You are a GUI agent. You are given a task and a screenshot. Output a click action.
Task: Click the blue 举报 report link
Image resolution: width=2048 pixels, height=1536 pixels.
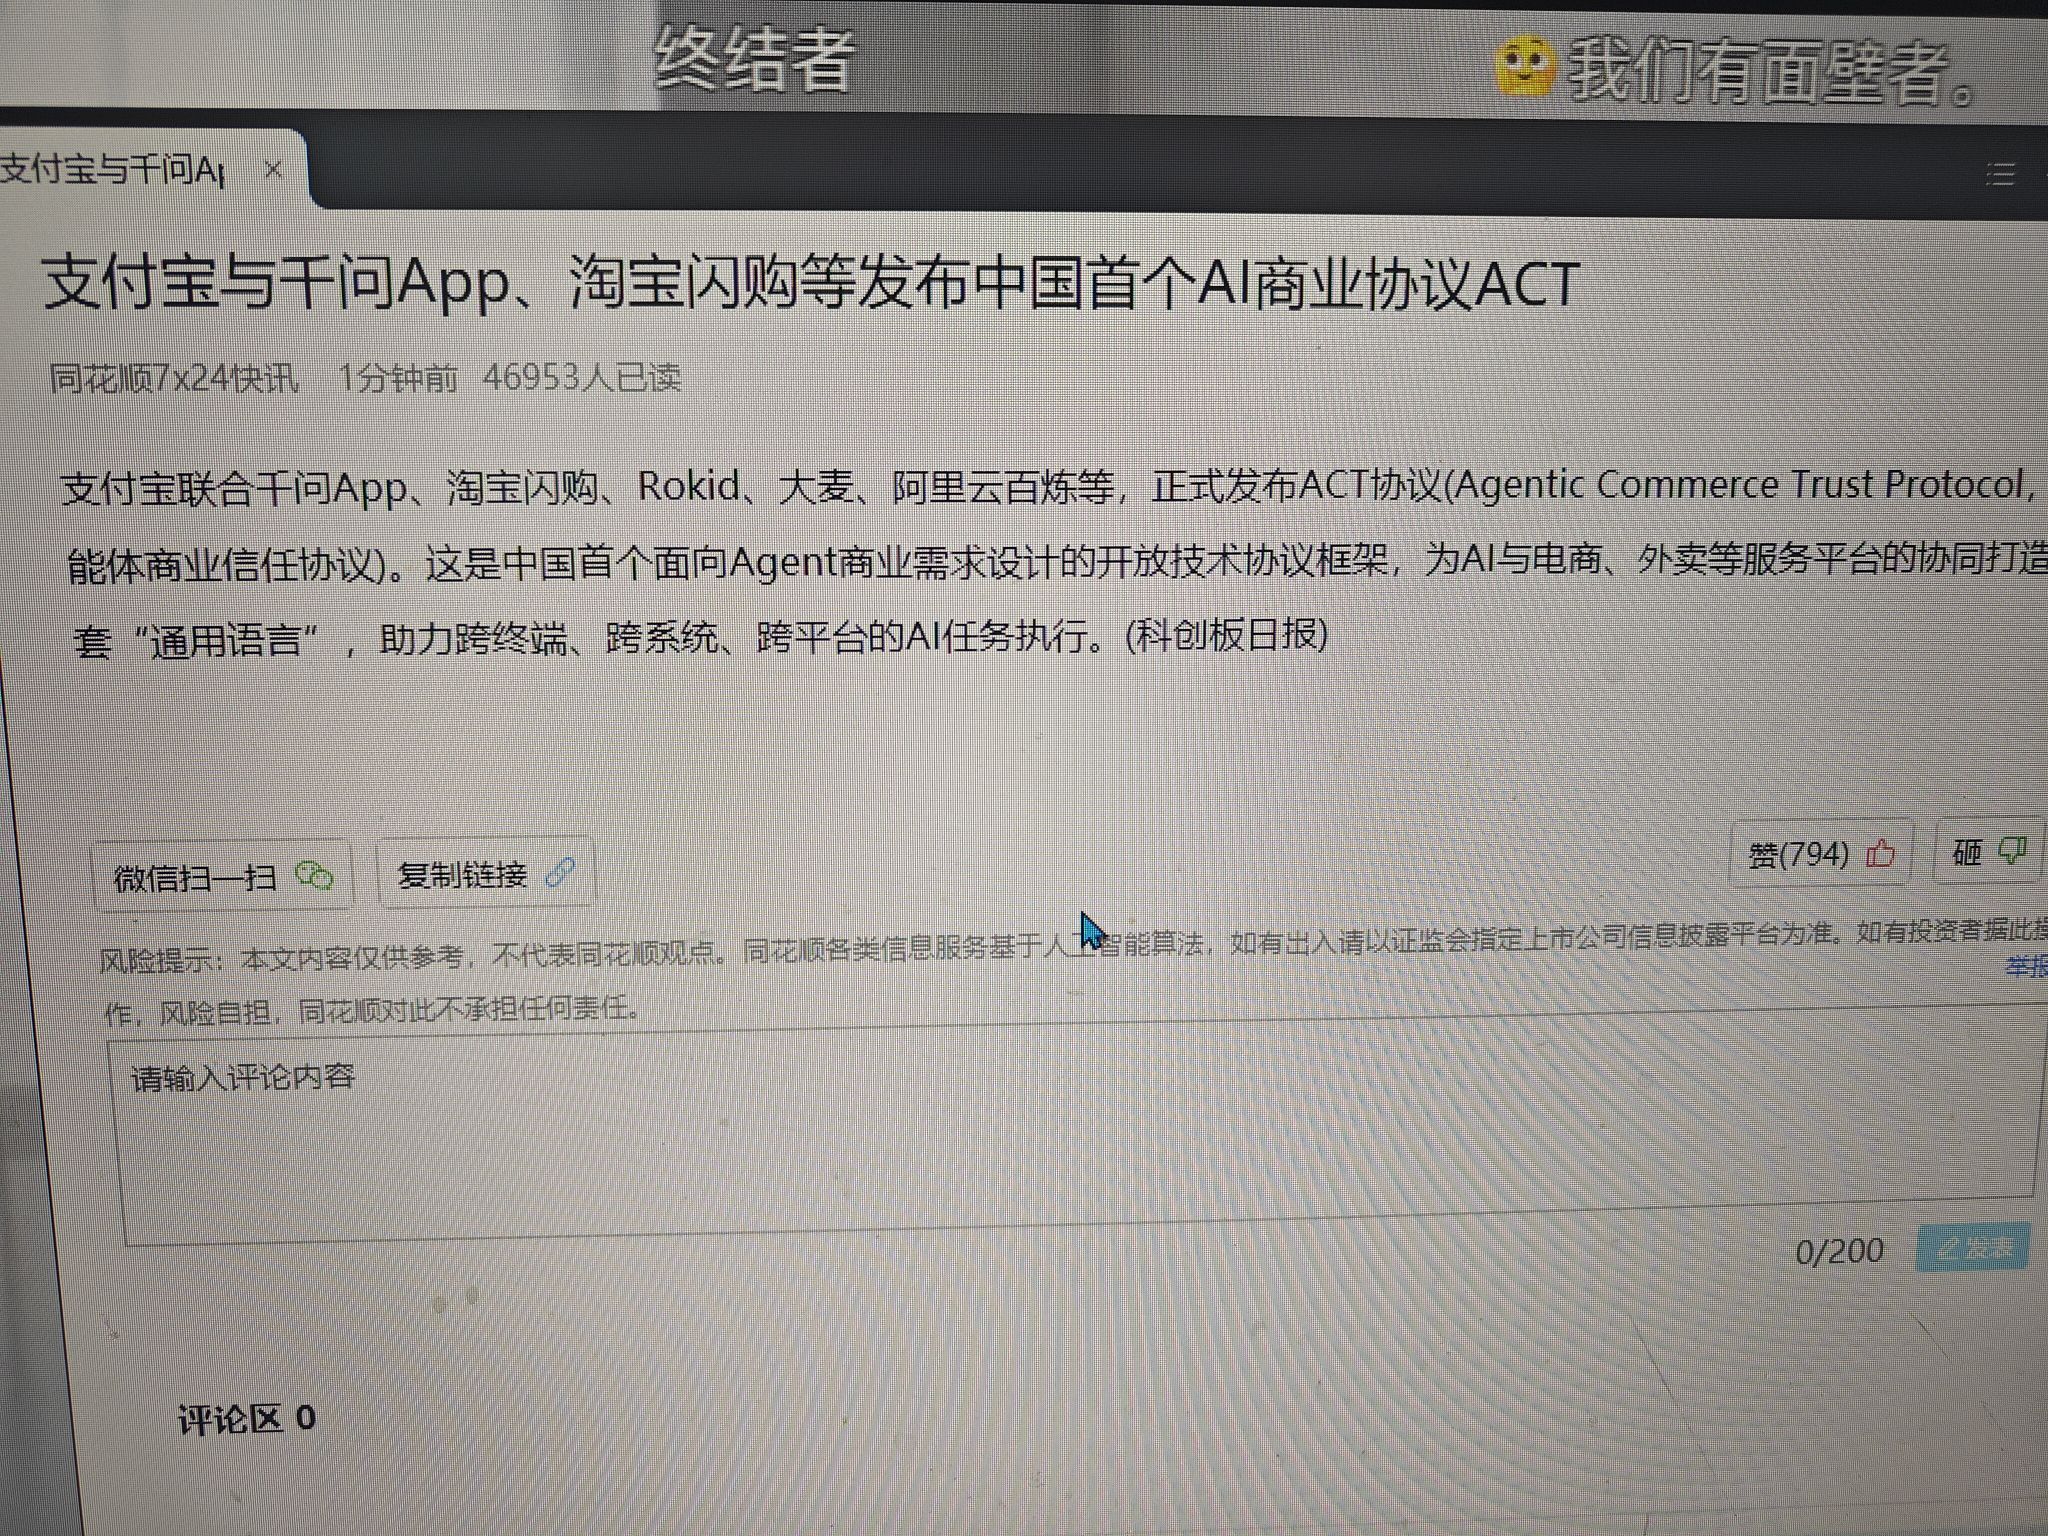click(x=2028, y=967)
